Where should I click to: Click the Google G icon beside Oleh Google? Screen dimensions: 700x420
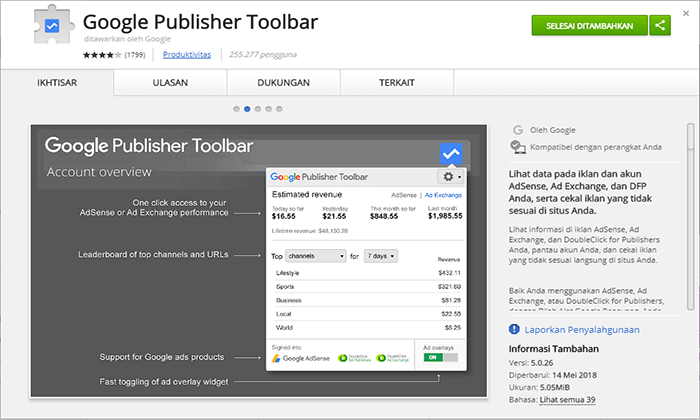(x=517, y=130)
